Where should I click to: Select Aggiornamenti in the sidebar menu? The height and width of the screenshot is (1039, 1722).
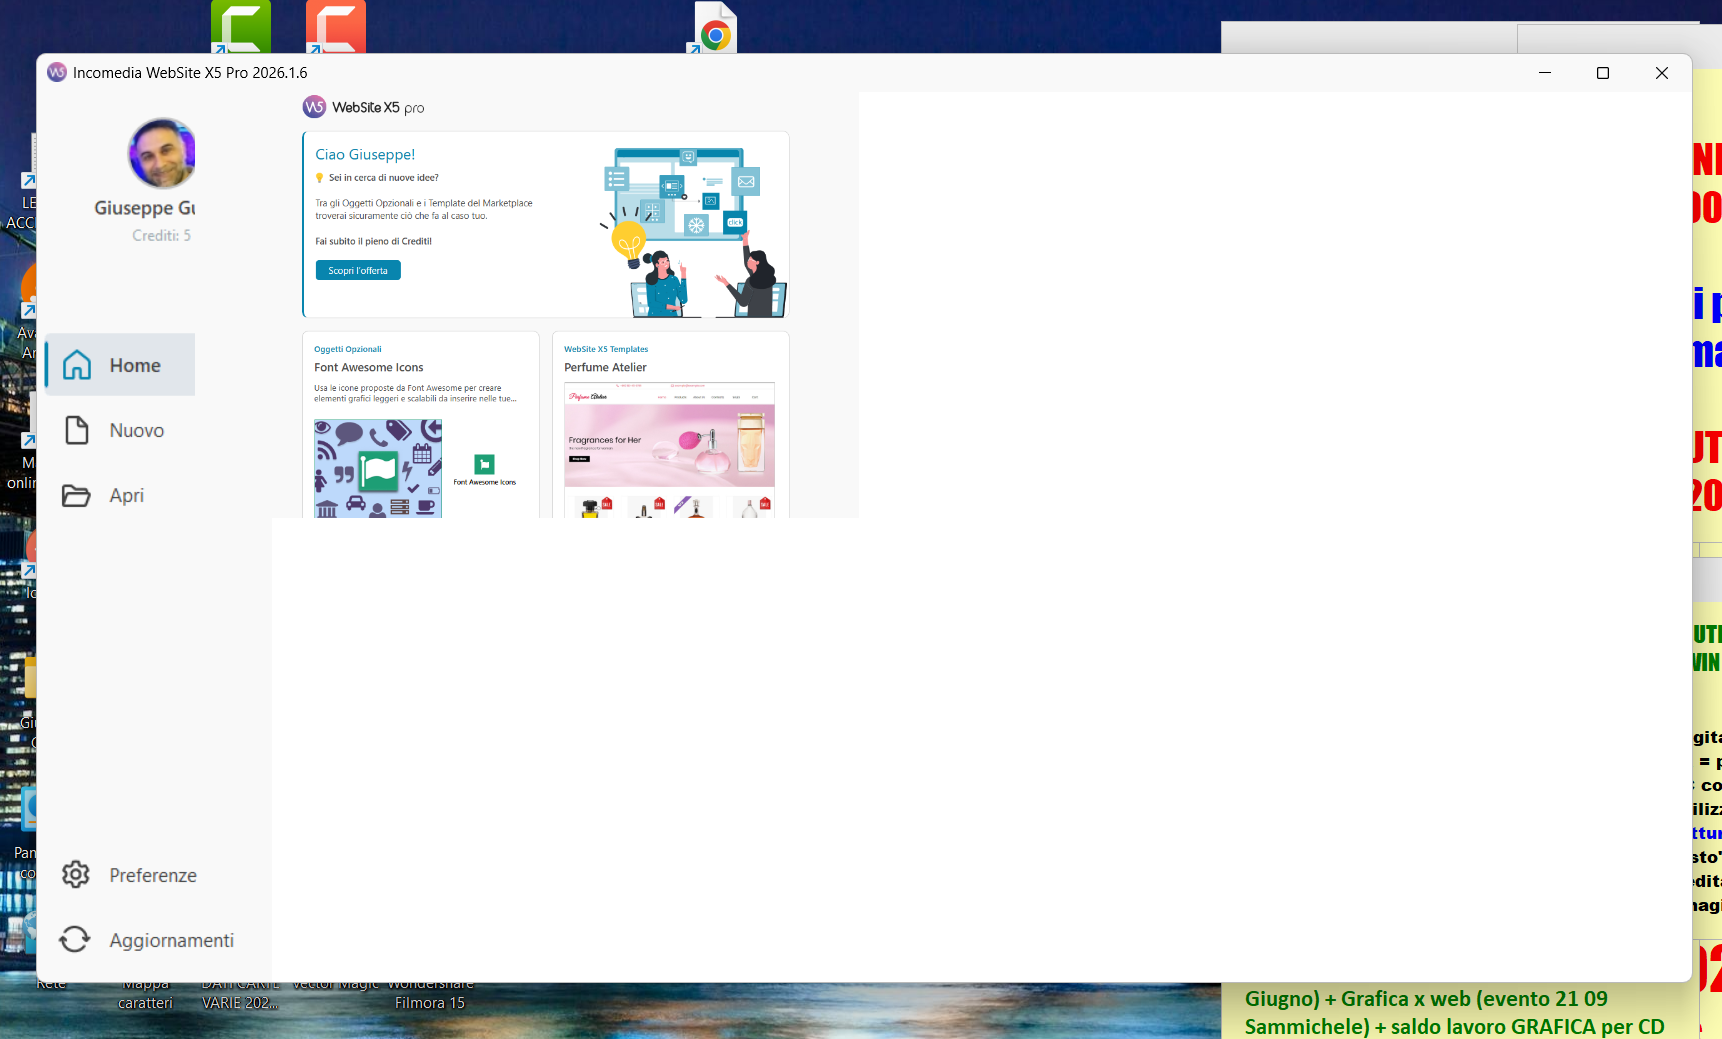171,941
